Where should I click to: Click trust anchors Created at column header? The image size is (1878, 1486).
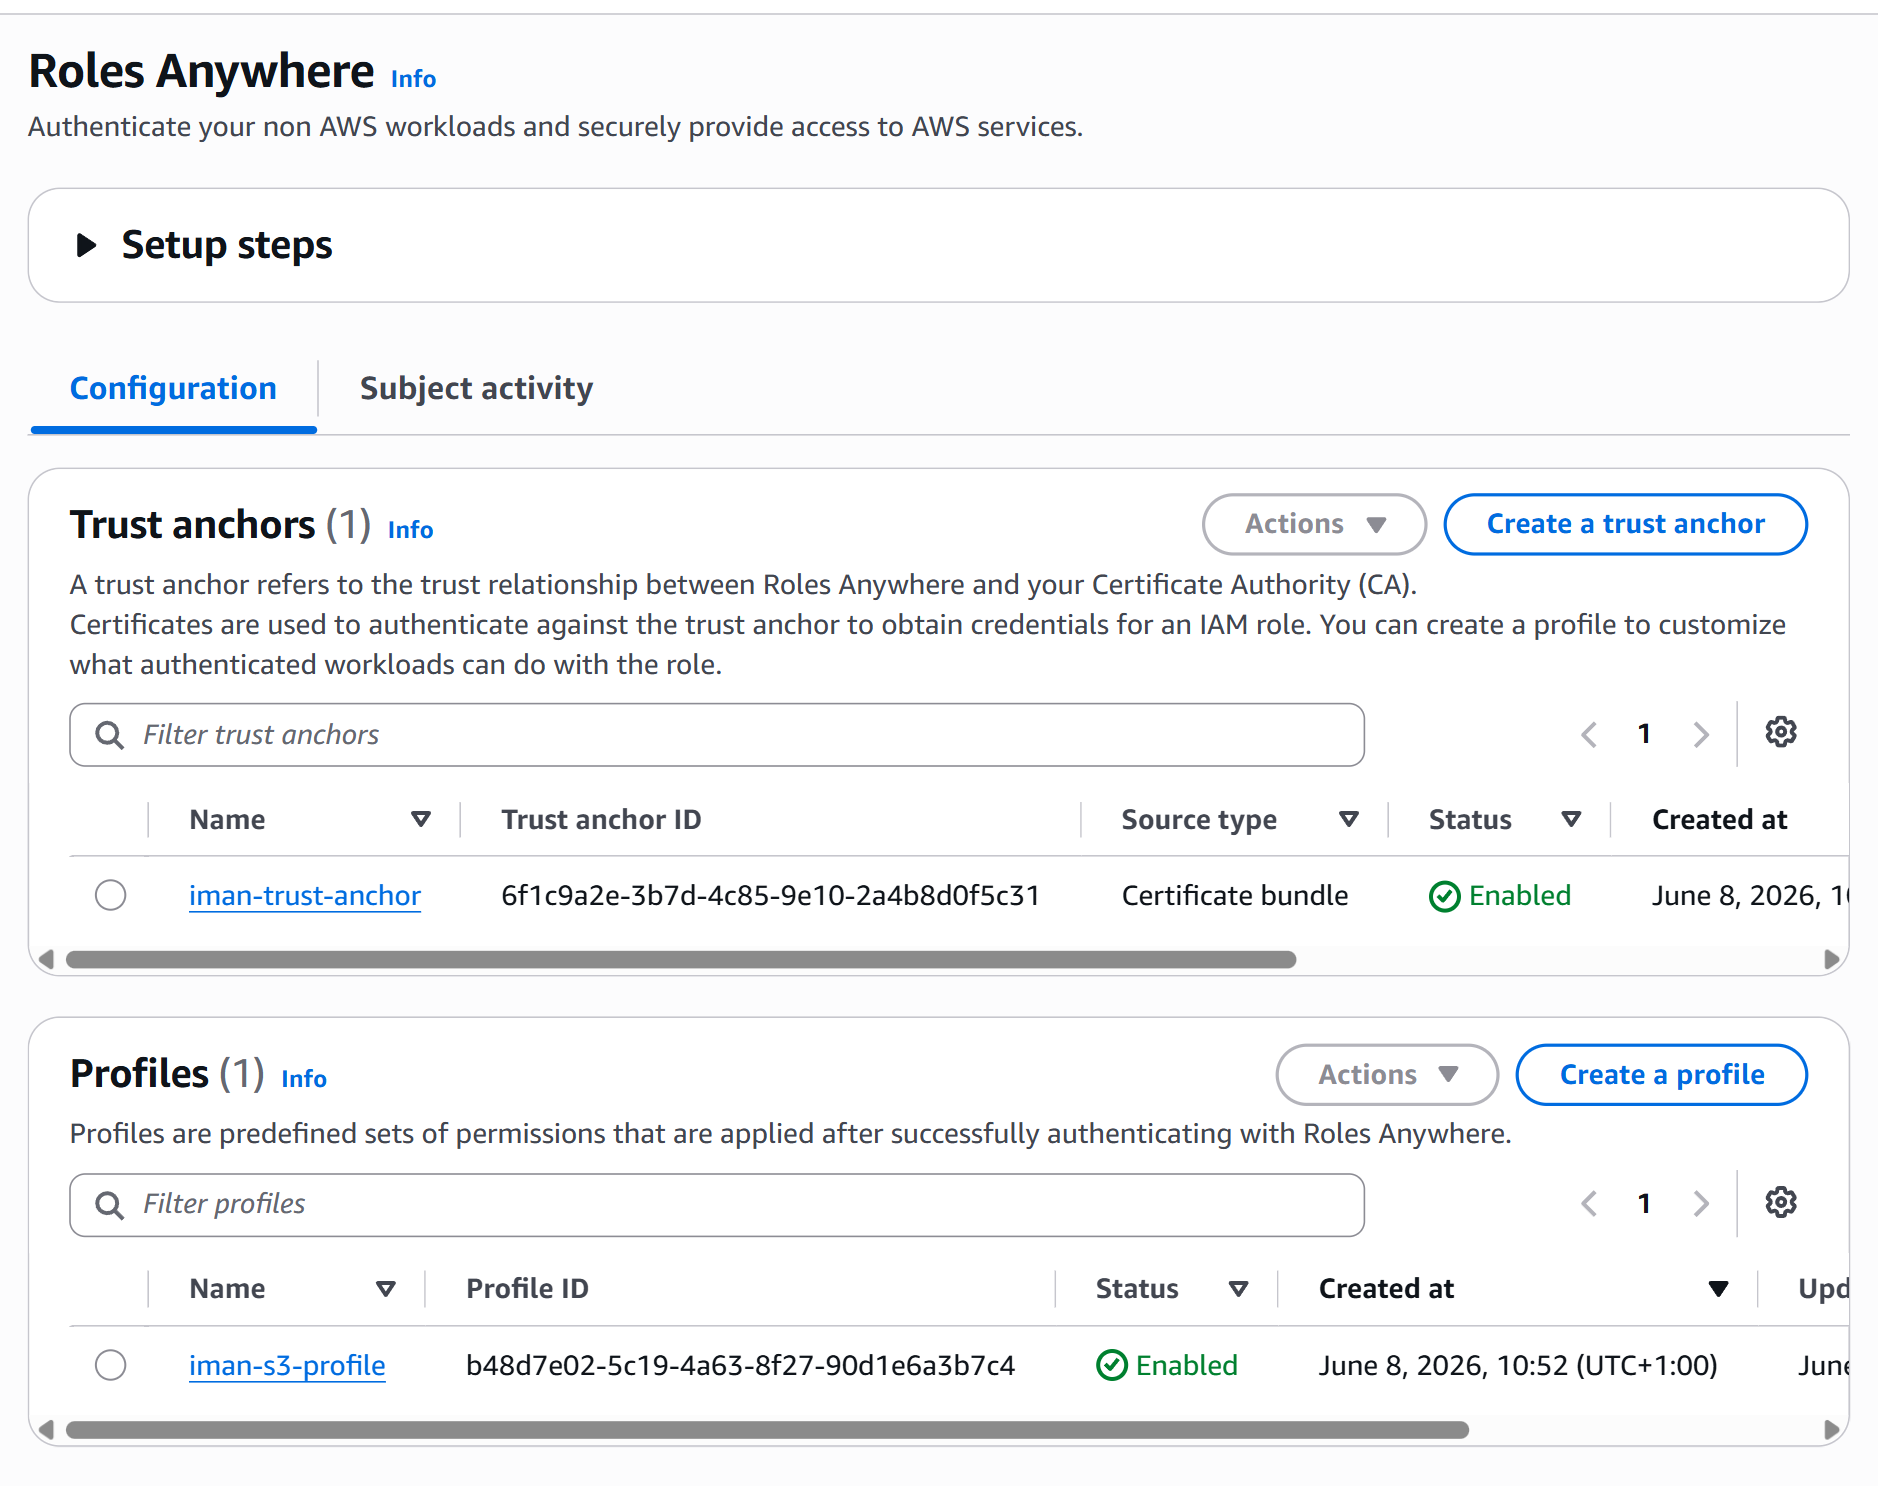coord(1719,820)
